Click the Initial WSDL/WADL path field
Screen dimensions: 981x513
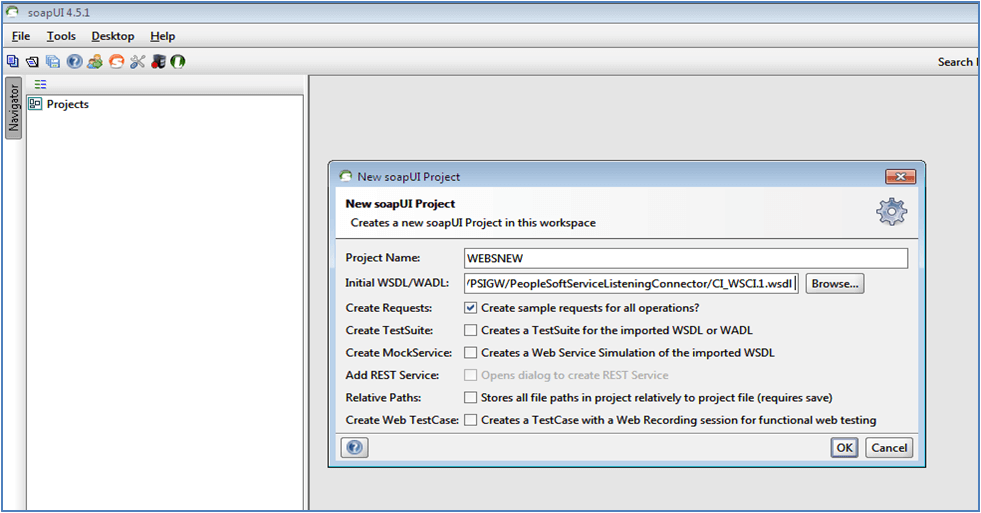coord(631,283)
